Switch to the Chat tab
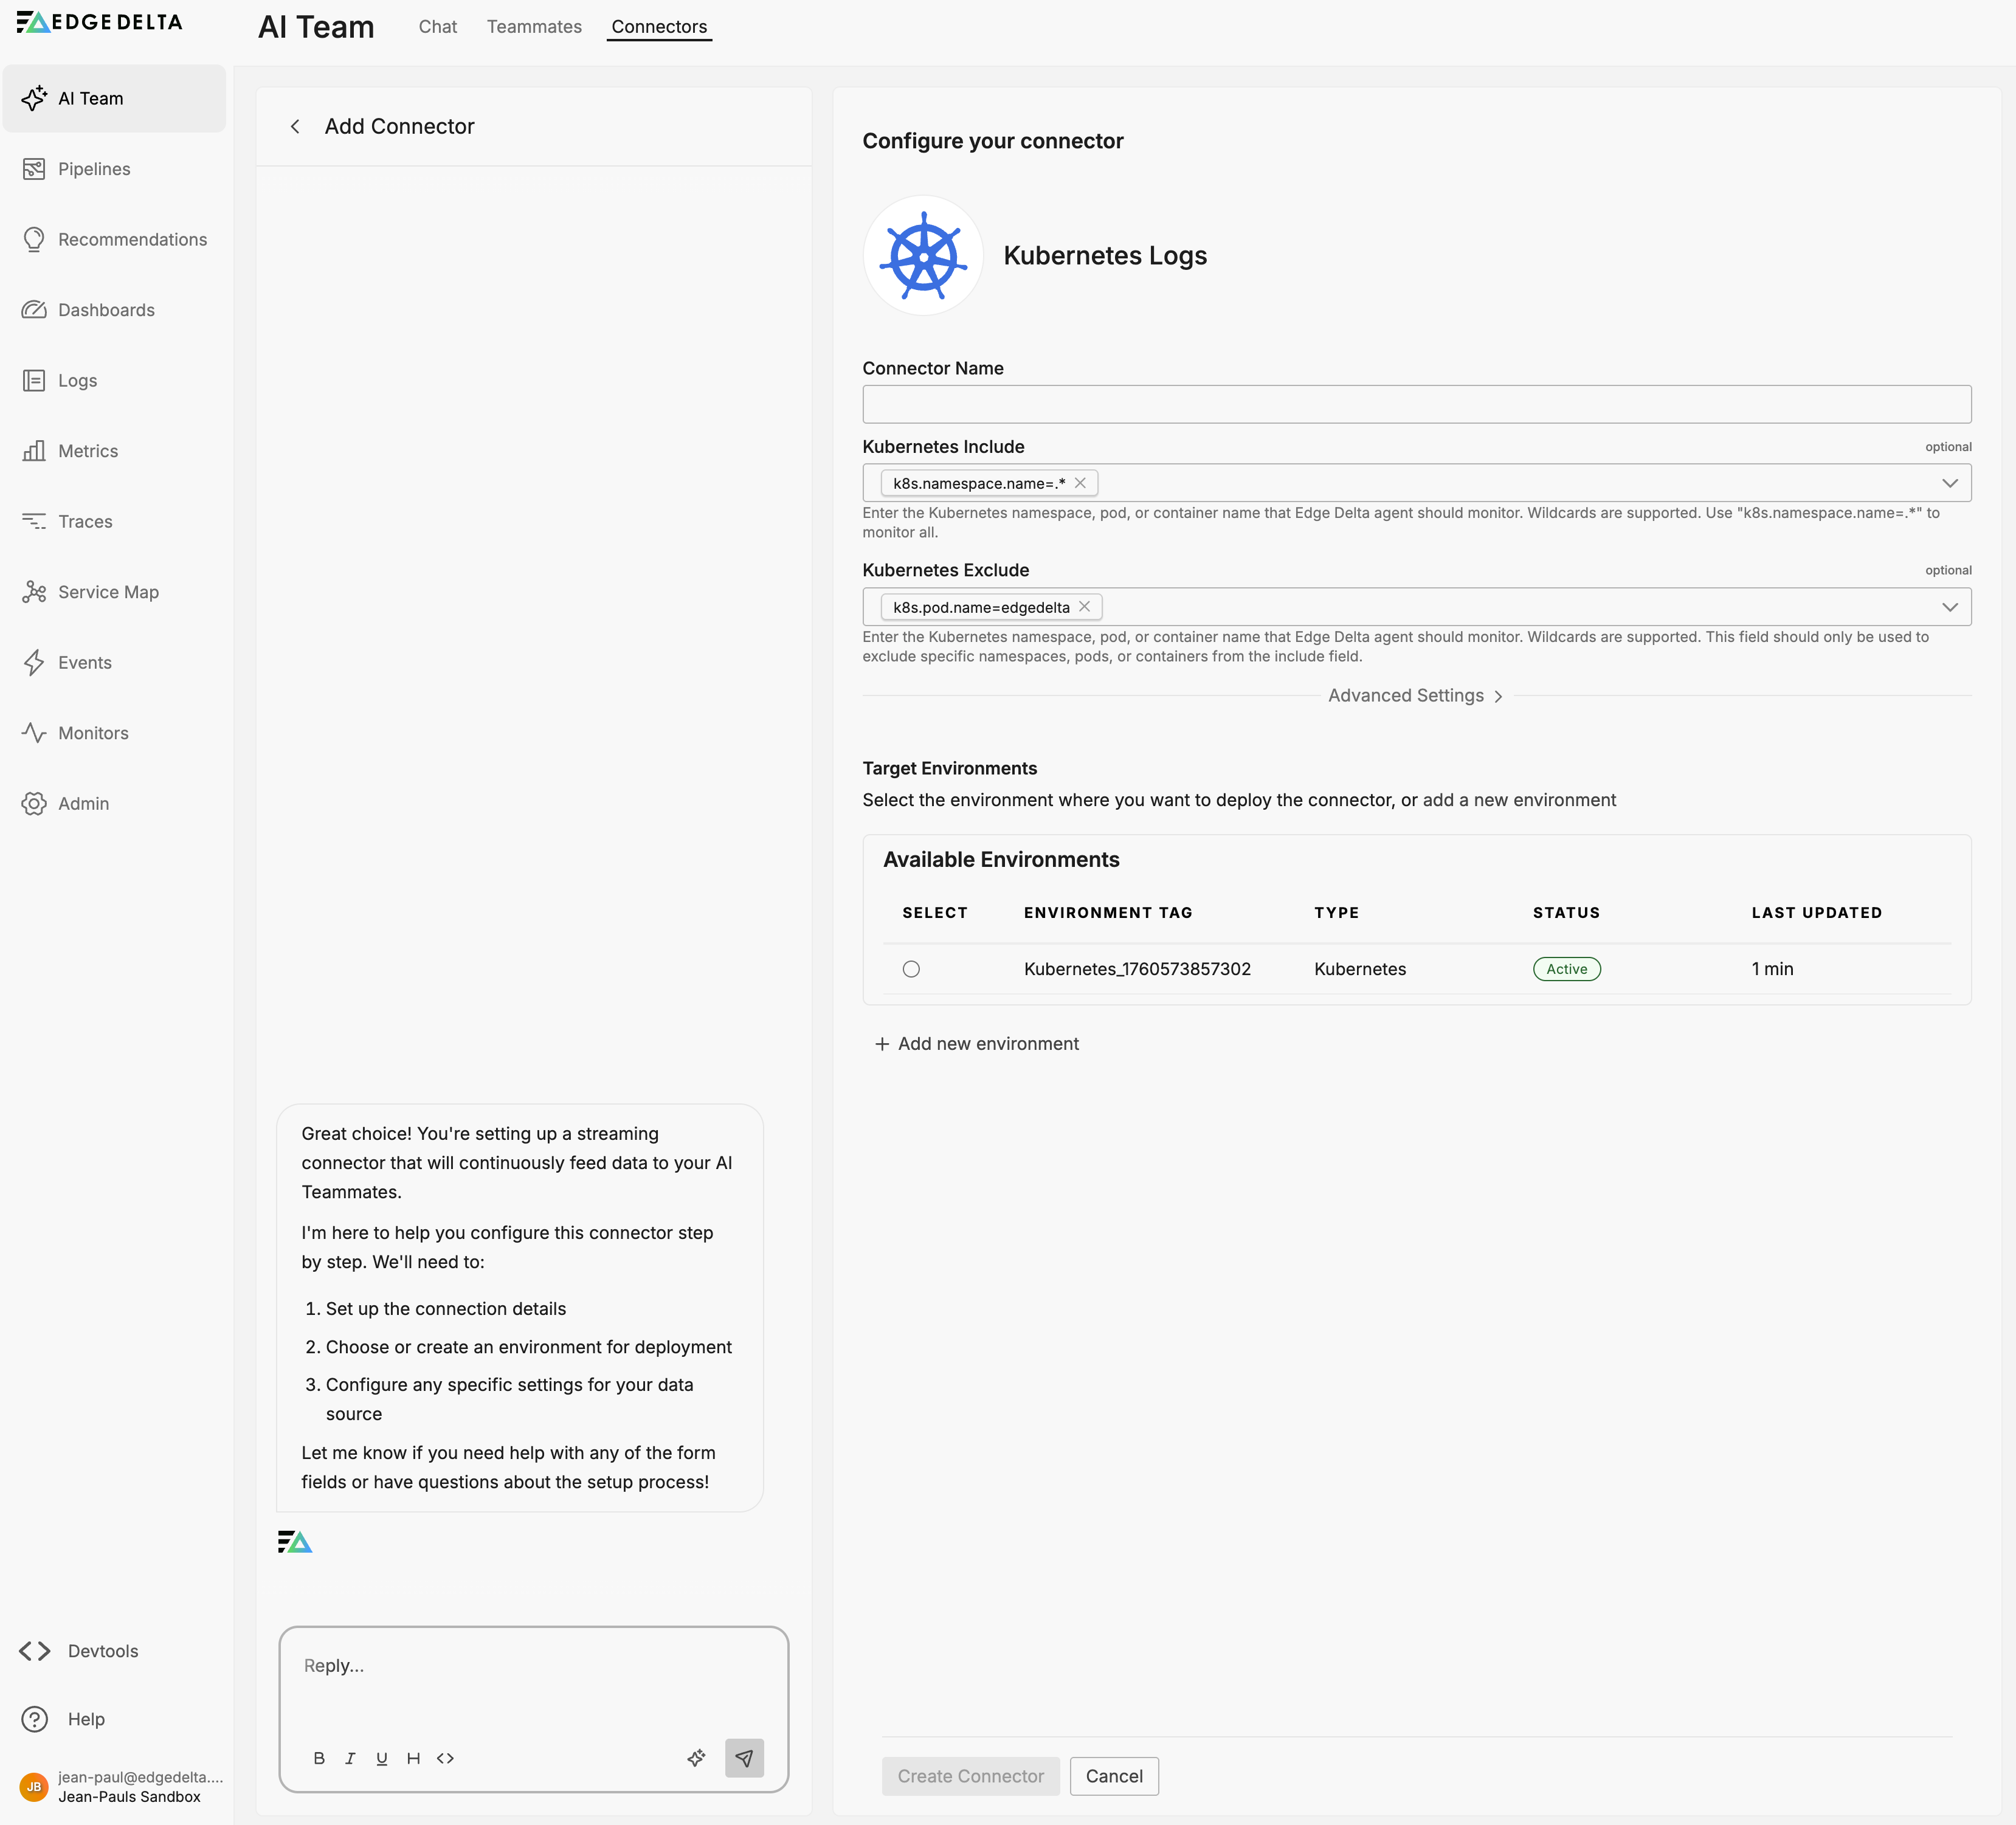The image size is (2016, 1825). click(437, 27)
